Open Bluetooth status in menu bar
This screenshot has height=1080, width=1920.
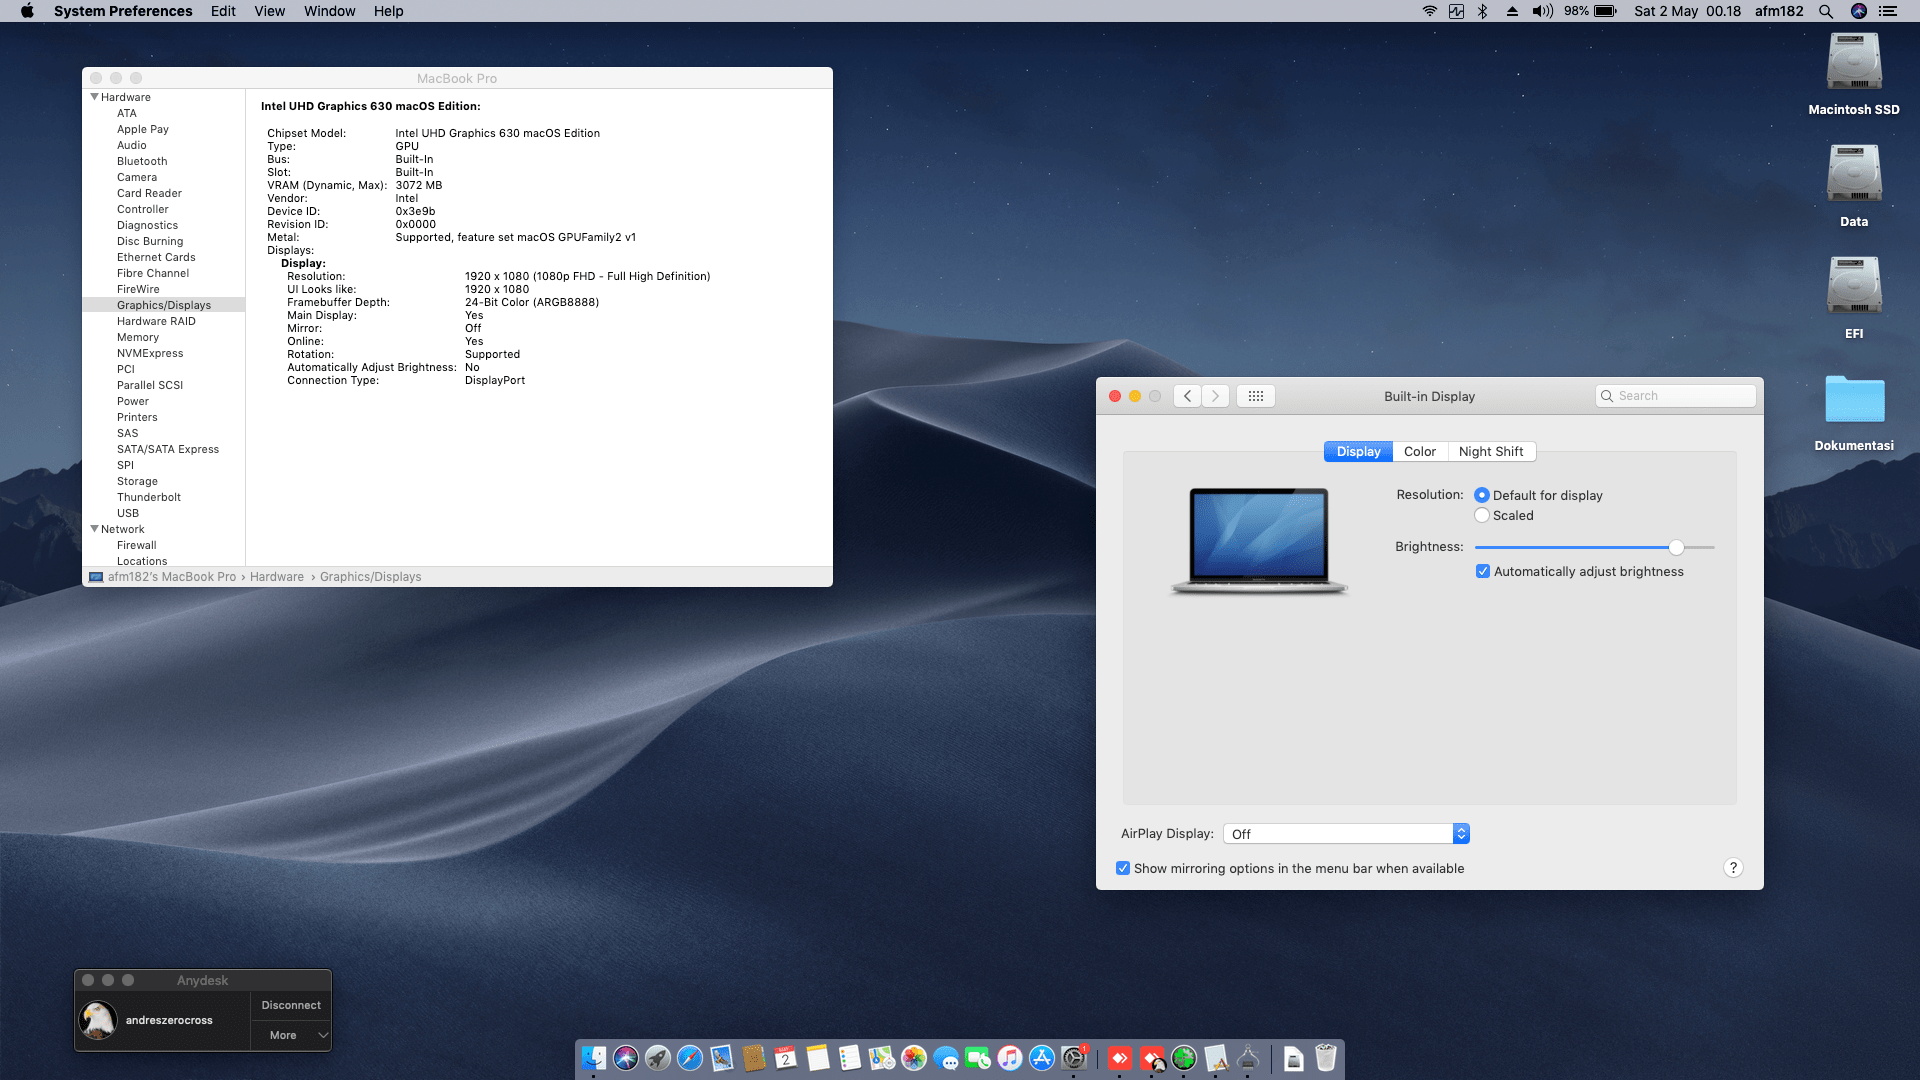[x=1483, y=11]
